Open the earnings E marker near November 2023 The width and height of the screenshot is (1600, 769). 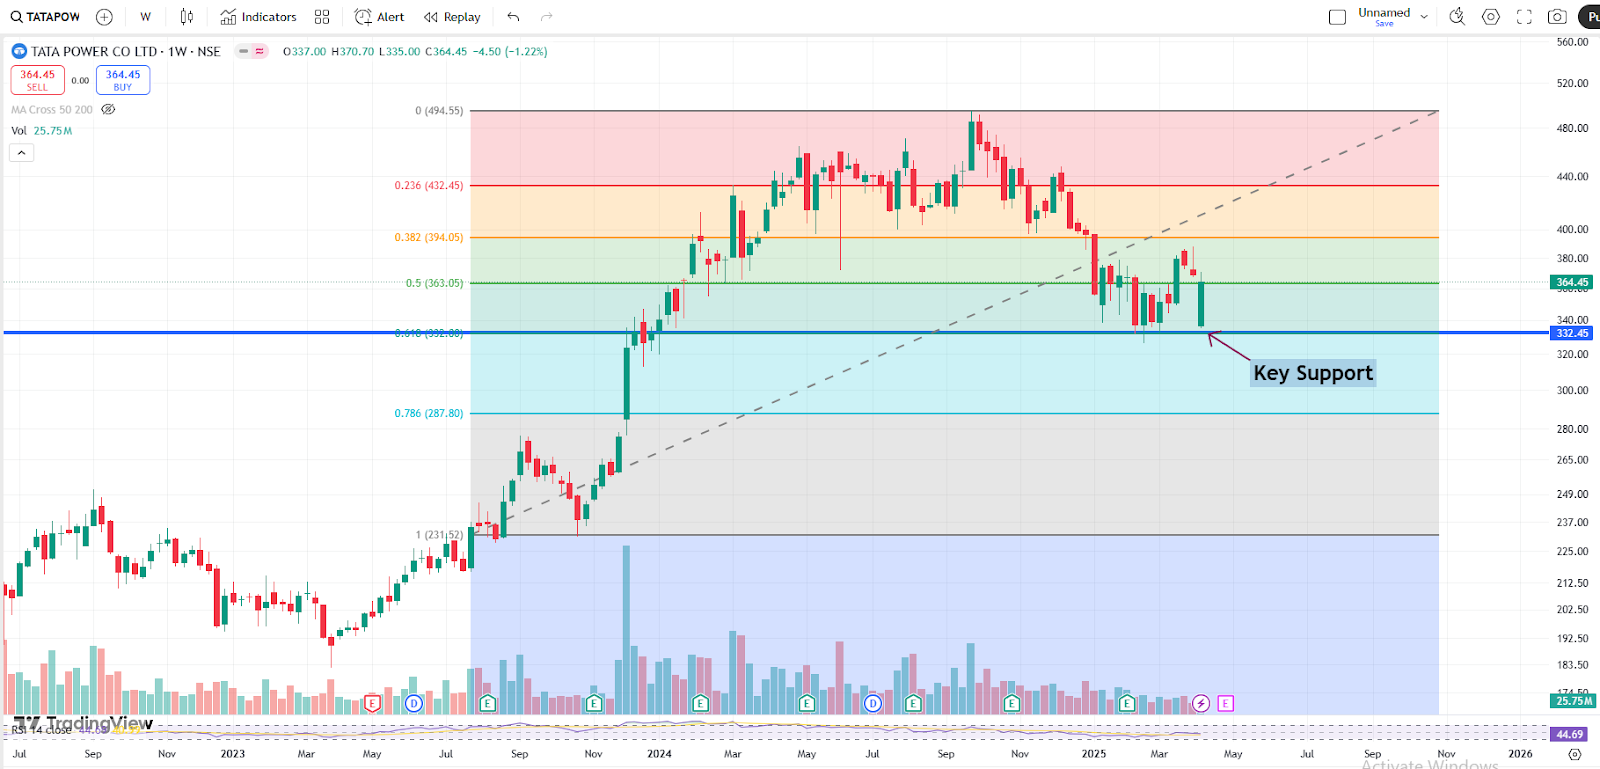(593, 703)
